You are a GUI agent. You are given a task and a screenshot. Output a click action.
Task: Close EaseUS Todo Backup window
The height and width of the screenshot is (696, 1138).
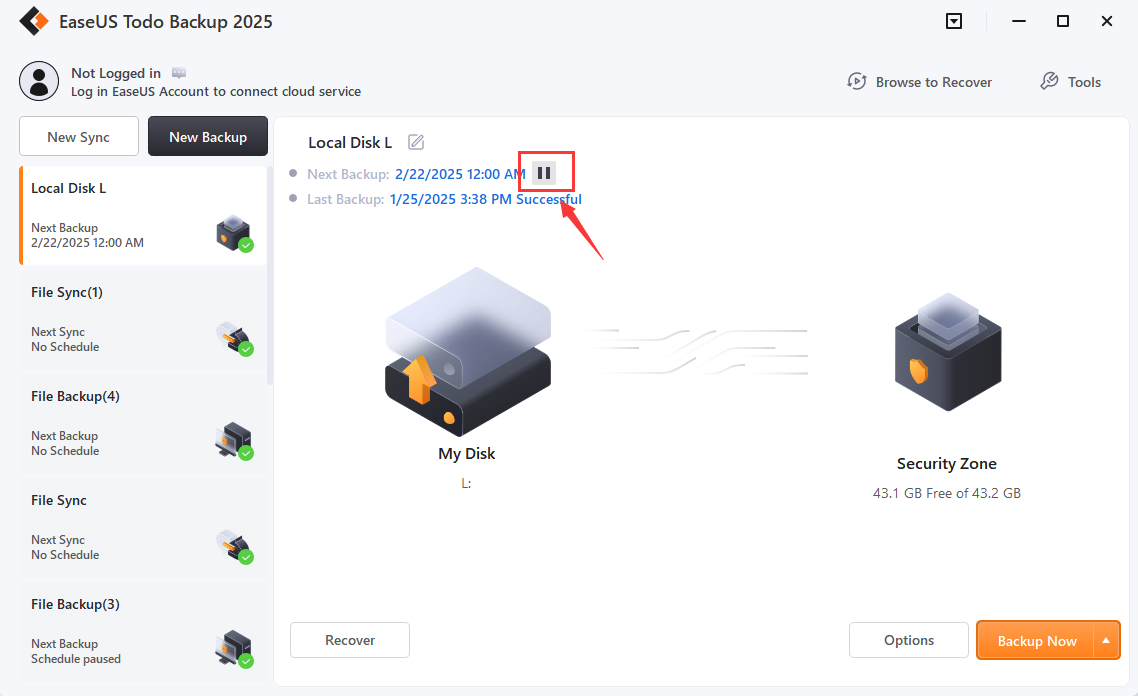coord(1107,21)
